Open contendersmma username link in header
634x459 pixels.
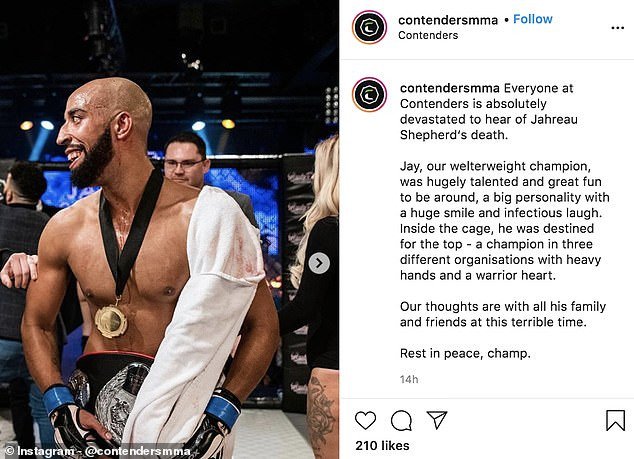(x=448, y=20)
